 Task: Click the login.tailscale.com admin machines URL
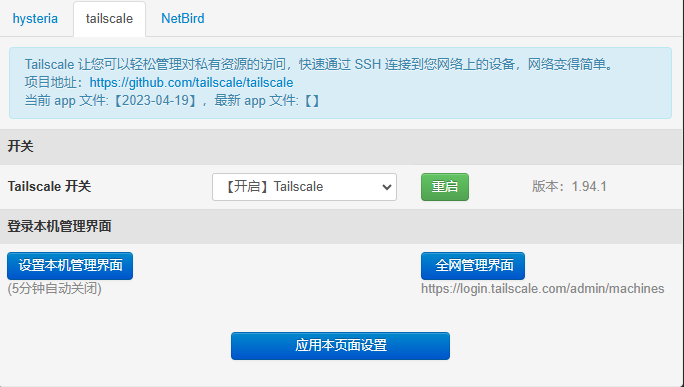pos(543,289)
